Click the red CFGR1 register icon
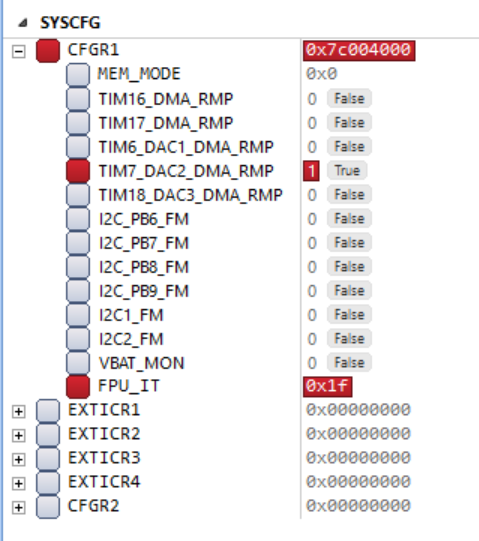 (x=48, y=51)
